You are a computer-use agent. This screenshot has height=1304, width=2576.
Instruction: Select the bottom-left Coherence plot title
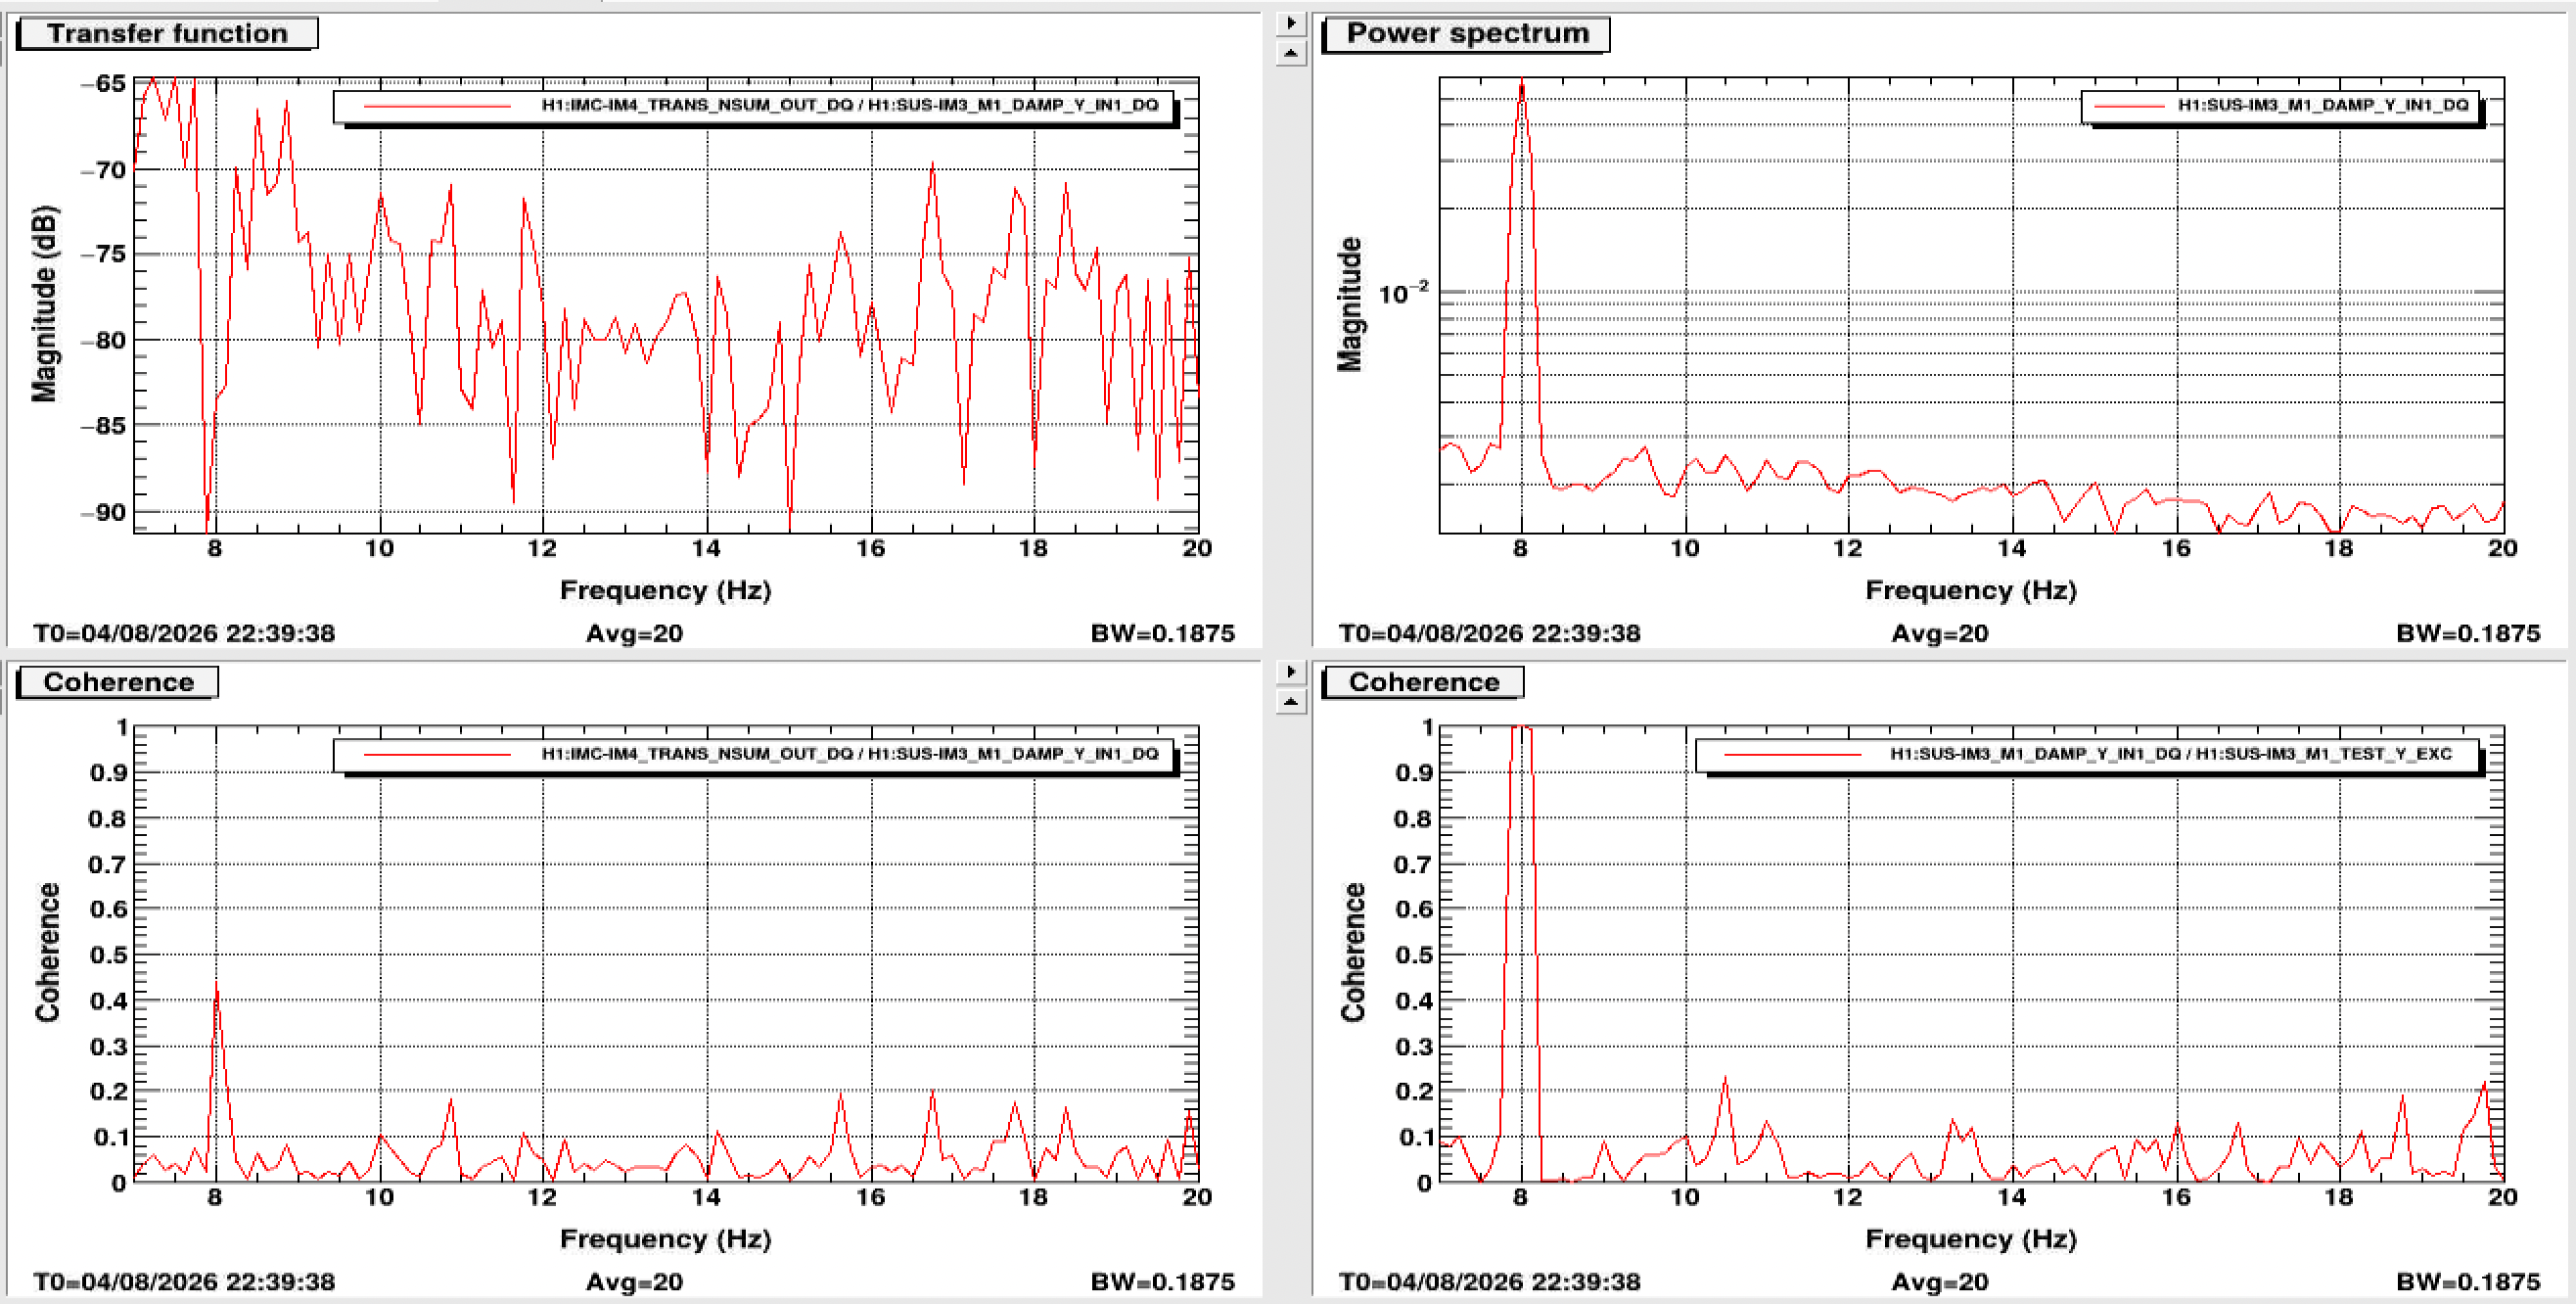(x=118, y=682)
